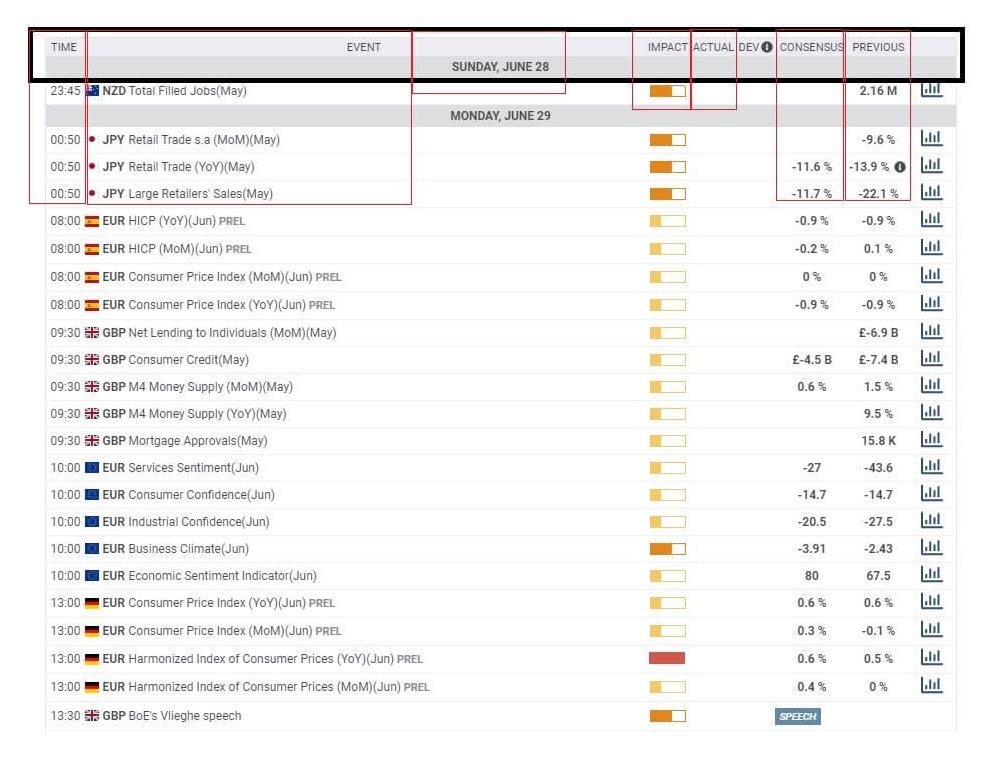Image resolution: width=999 pixels, height=757 pixels.
Task: Open chart icon for EUR Services Sentiment
Action: click(x=931, y=466)
